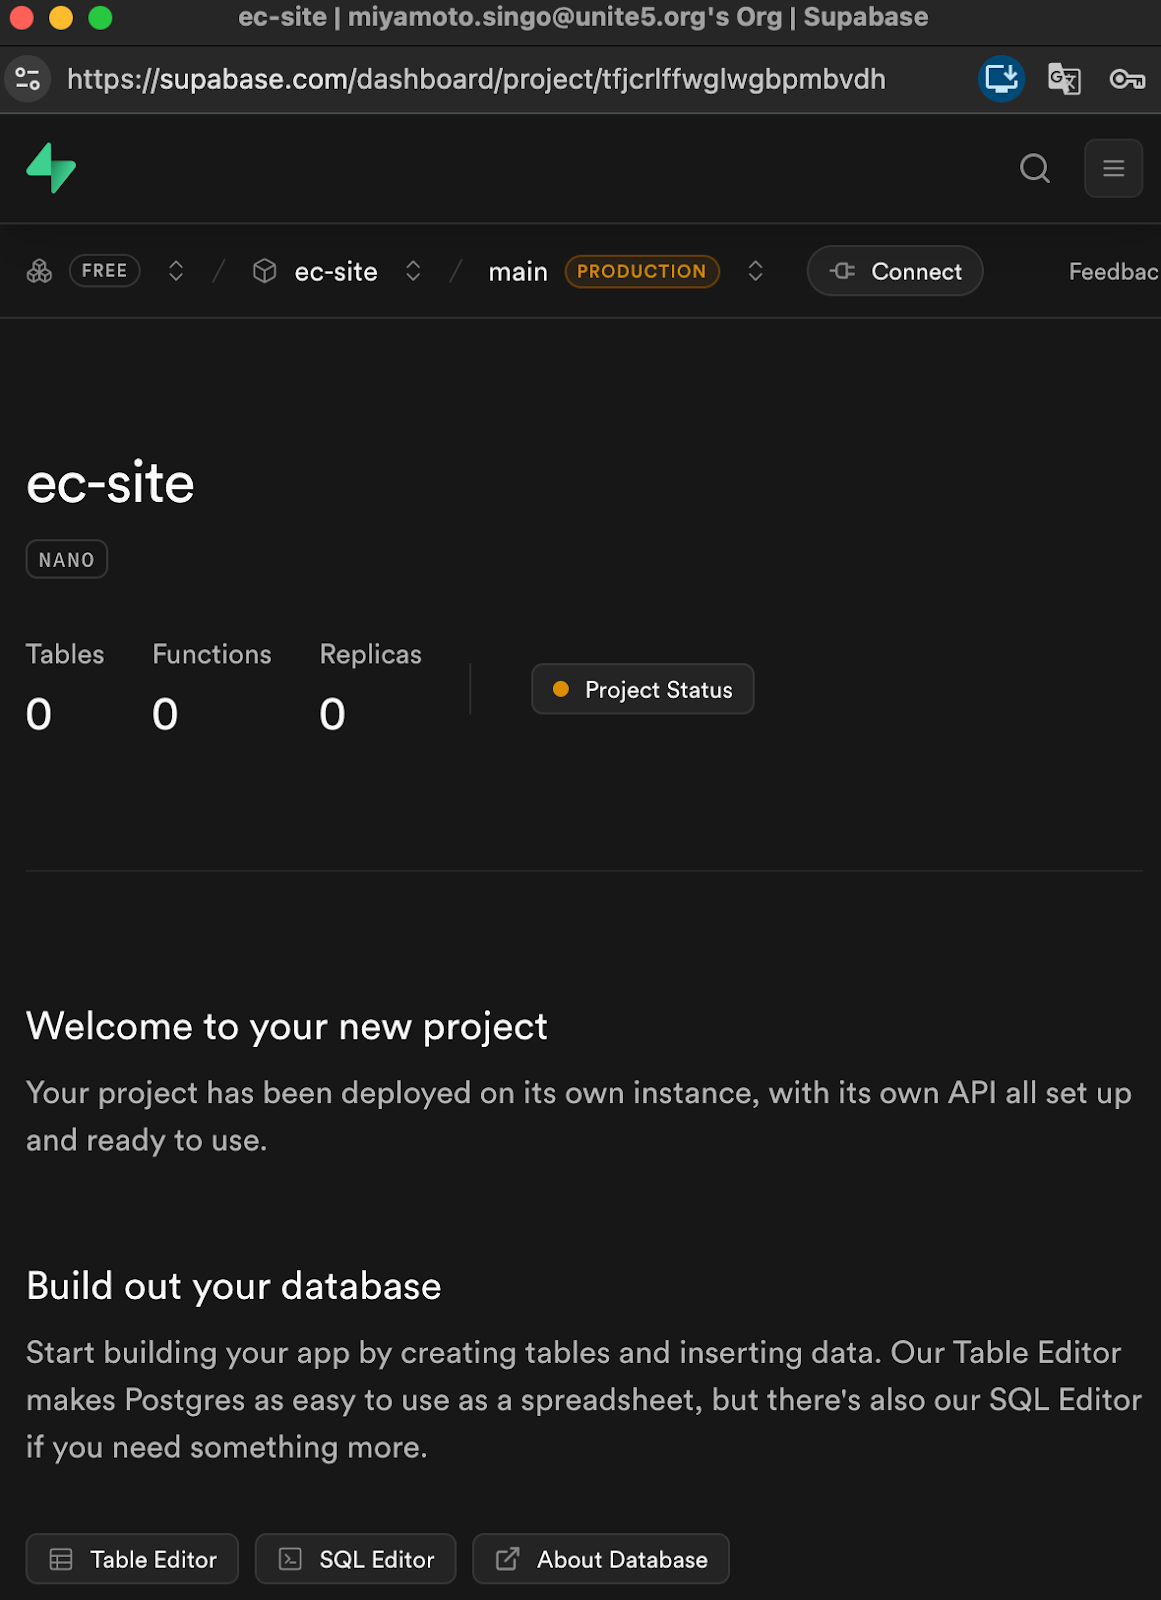Image resolution: width=1161 pixels, height=1600 pixels.
Task: Open the Project Status button
Action: tap(642, 690)
